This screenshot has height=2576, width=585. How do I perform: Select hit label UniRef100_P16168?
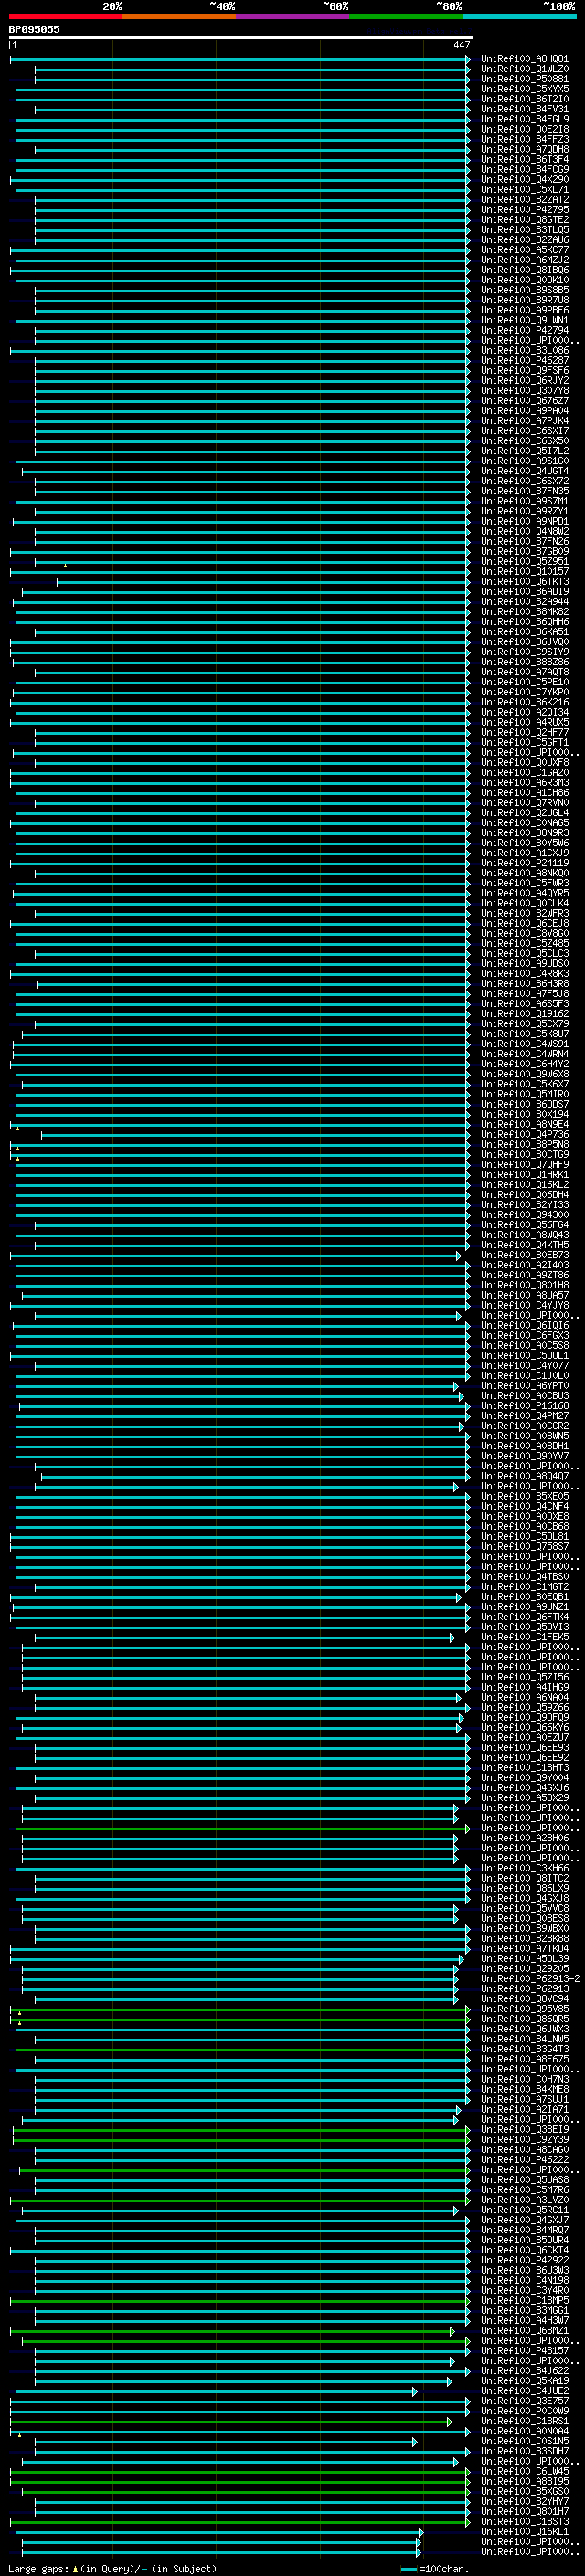[x=525, y=1406]
